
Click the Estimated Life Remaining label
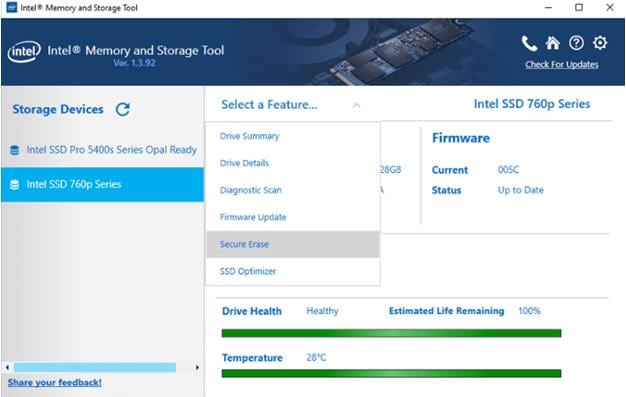click(x=446, y=311)
